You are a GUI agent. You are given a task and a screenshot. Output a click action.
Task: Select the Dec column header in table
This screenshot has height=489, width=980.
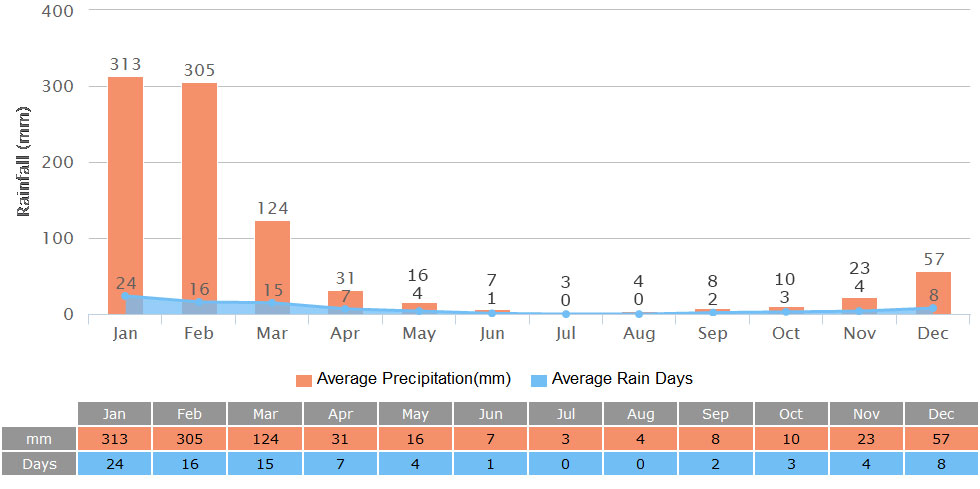pyautogui.click(x=941, y=414)
